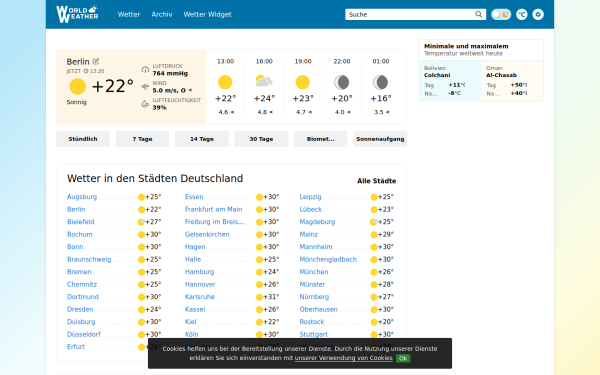
Task: Accept cookies with the Ok button
Action: (403, 358)
